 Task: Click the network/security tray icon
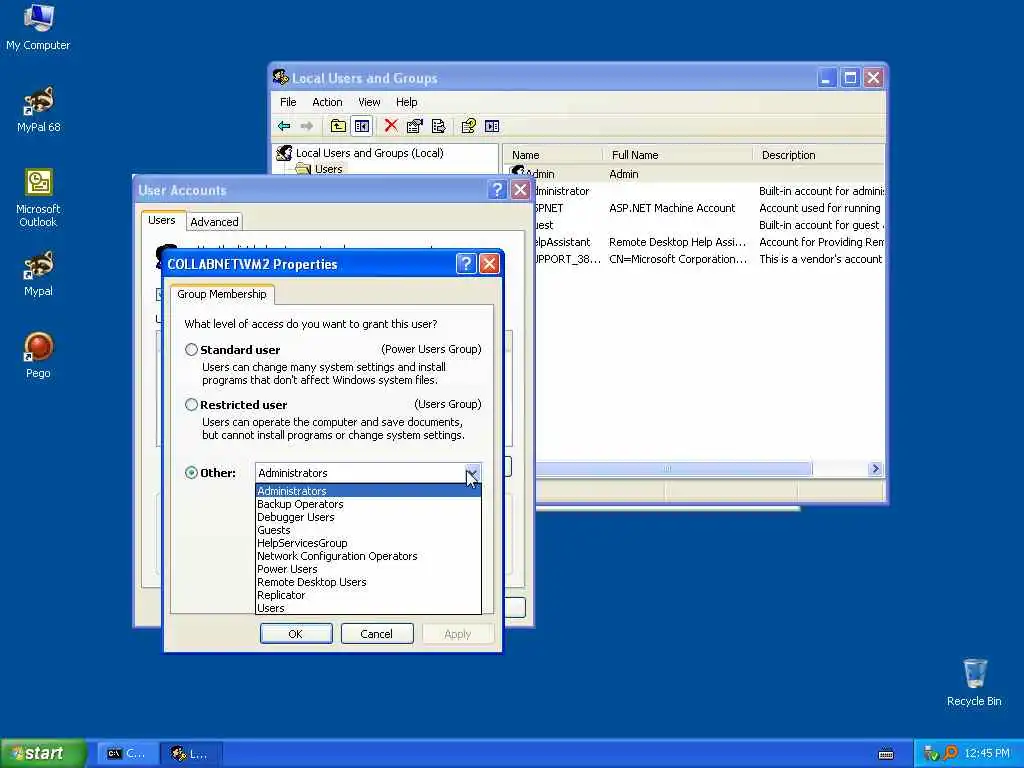pos(931,753)
